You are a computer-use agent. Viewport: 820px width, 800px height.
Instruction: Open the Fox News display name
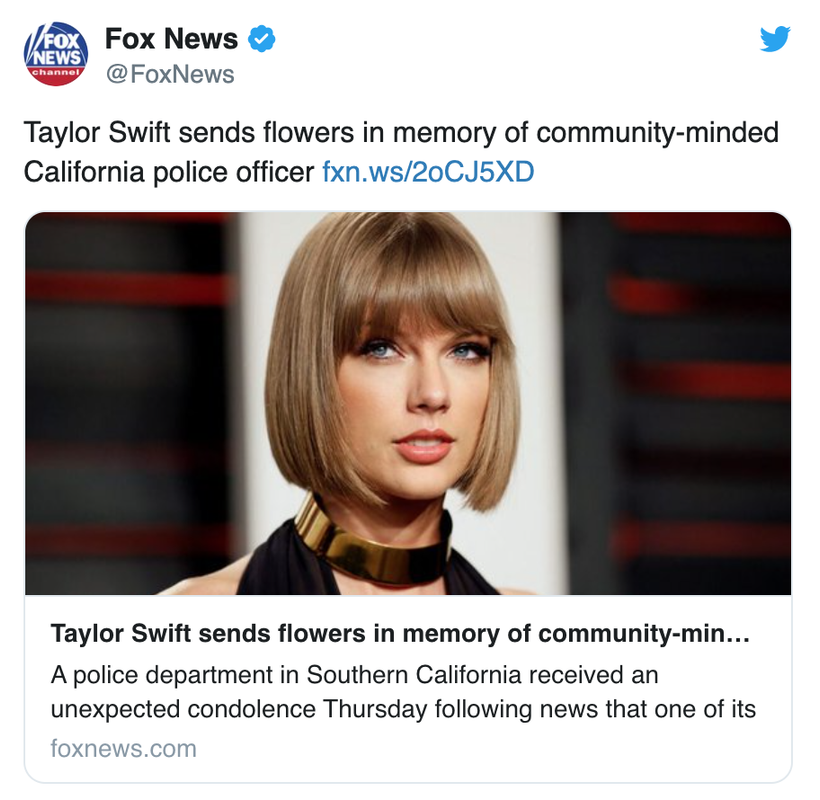tap(171, 39)
